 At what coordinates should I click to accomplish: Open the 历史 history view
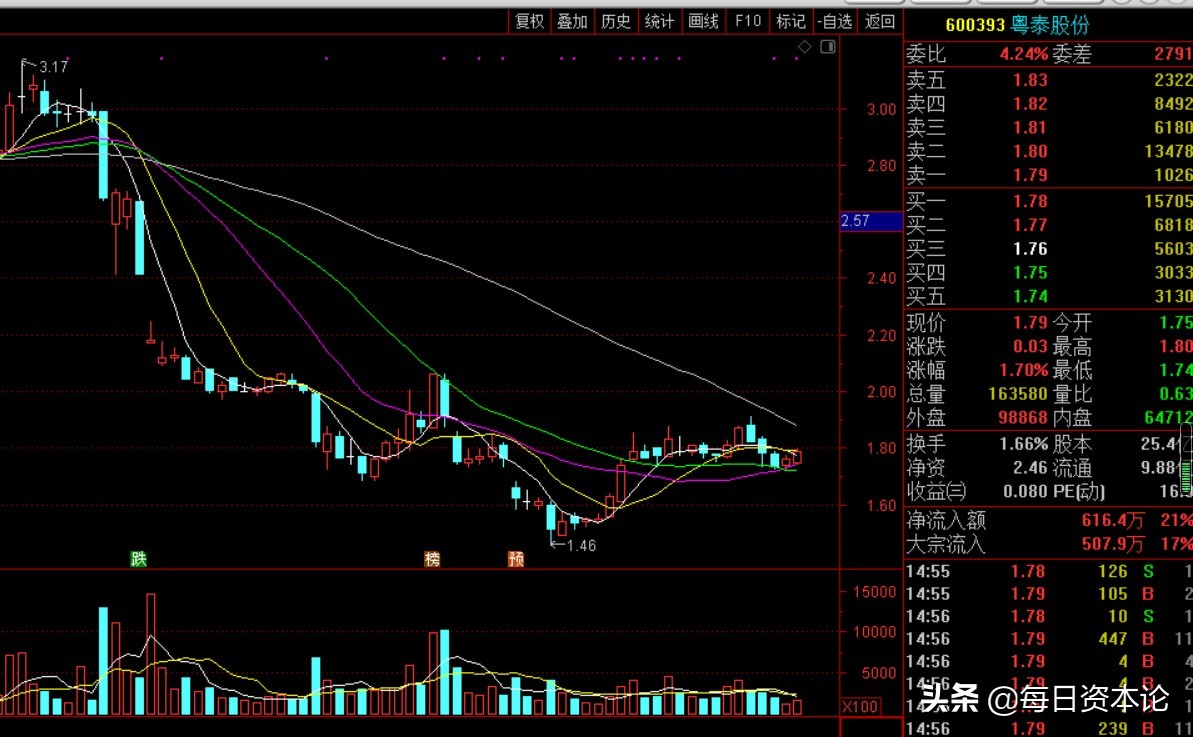click(616, 21)
